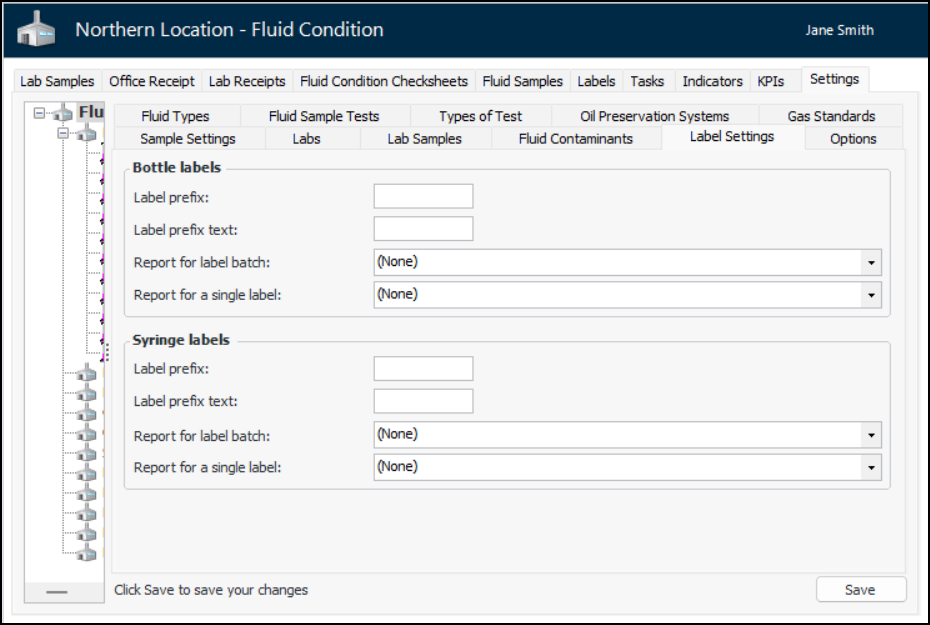This screenshot has width=930, height=625.
Task: Open the Fluid Condition Checksheets tab
Action: tap(384, 81)
